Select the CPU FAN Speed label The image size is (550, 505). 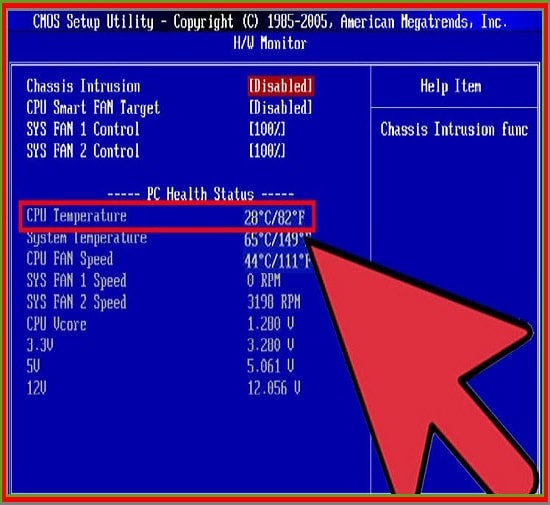(70, 259)
